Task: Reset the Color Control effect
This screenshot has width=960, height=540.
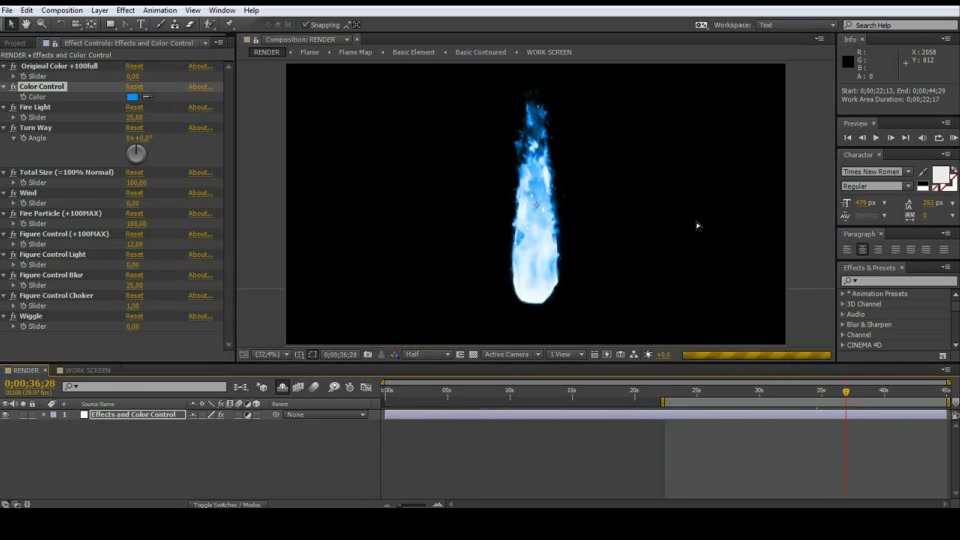Action: 134,86
